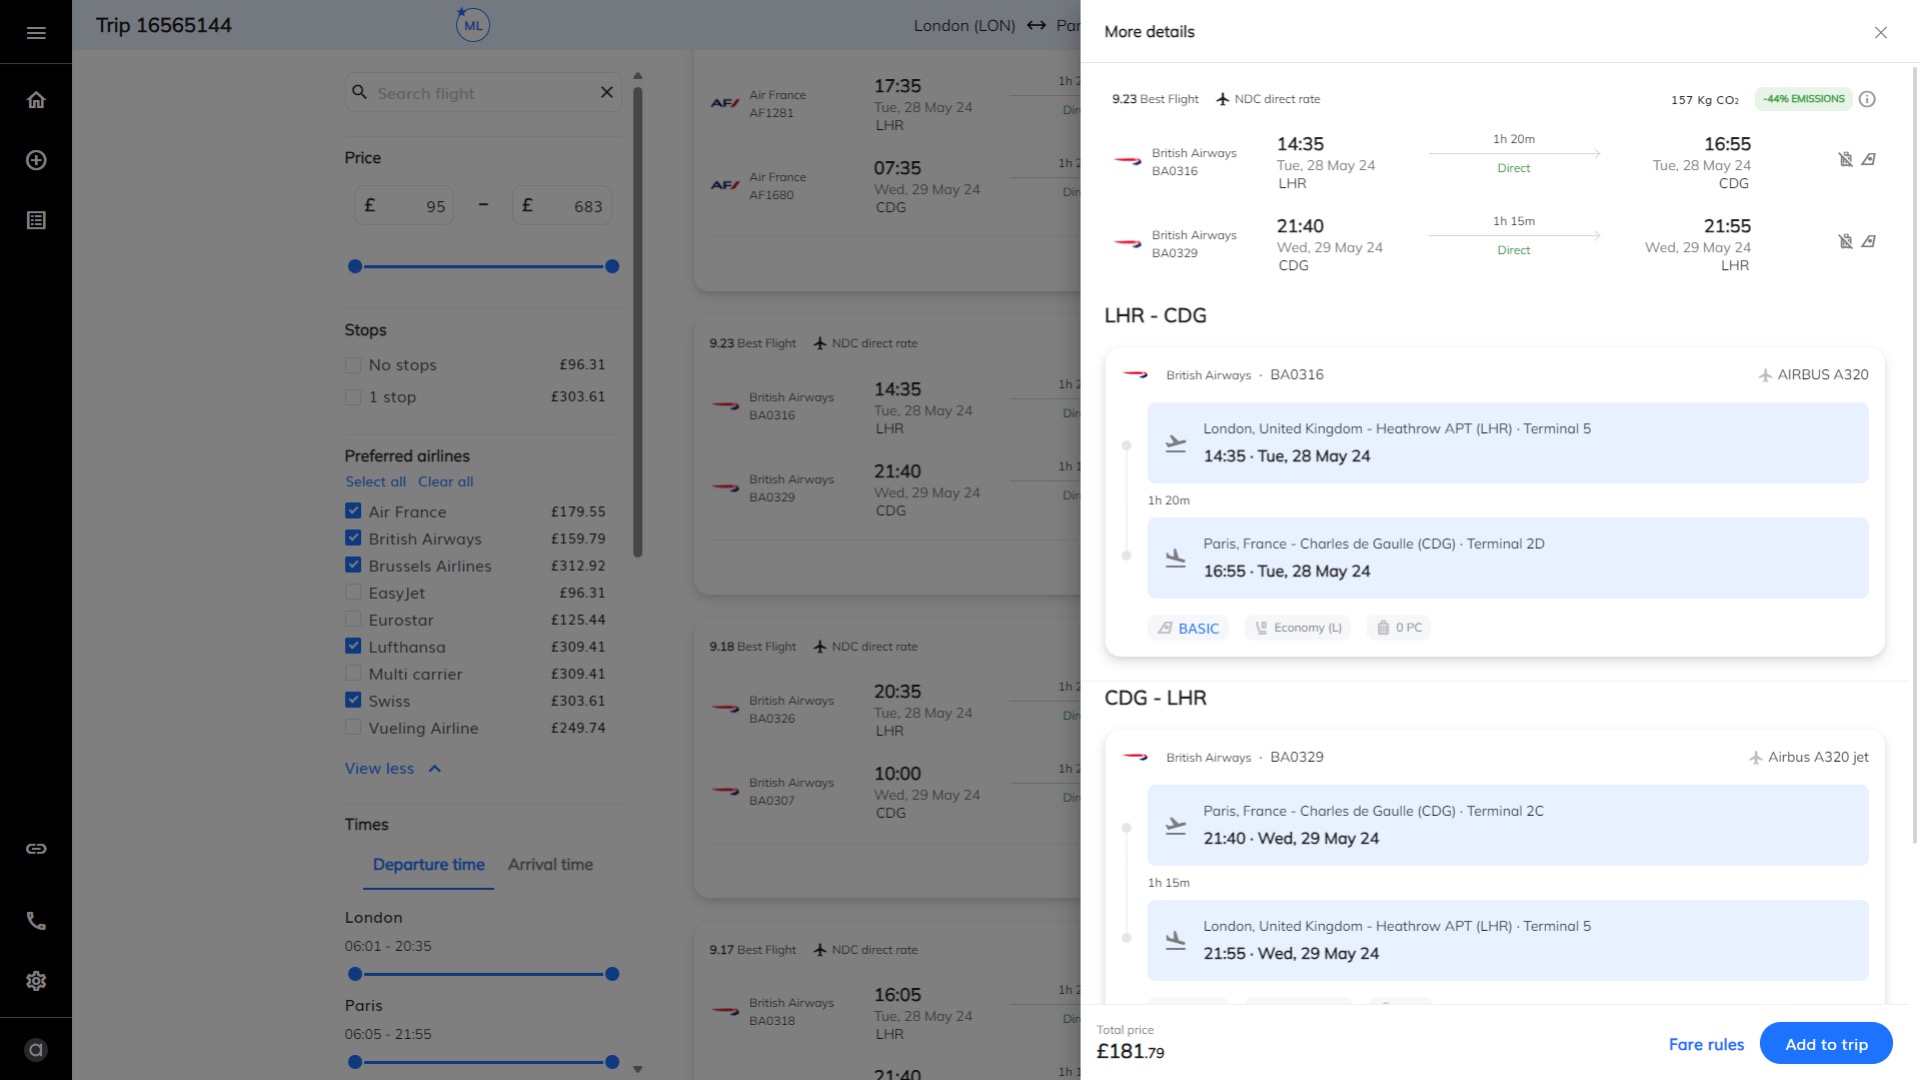
Task: Clear the Search flight field with X
Action: [x=606, y=92]
